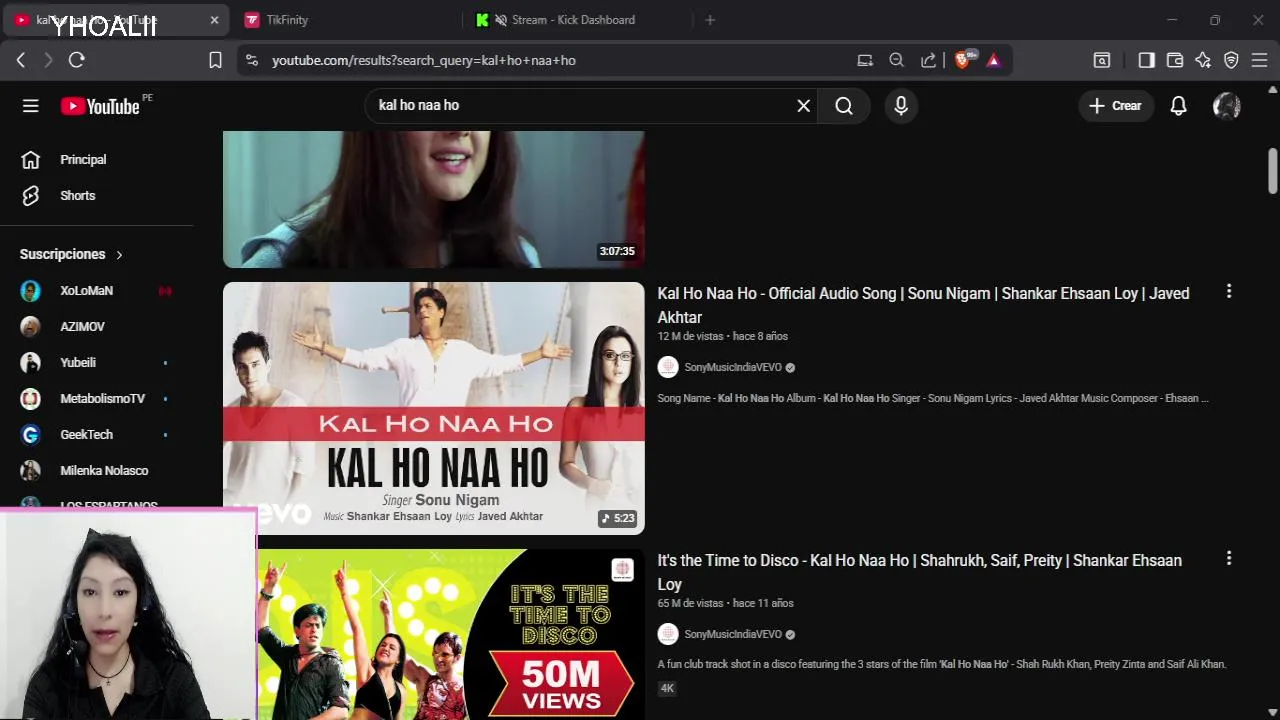Open the zoom magnifier icon in address bar

click(x=897, y=61)
